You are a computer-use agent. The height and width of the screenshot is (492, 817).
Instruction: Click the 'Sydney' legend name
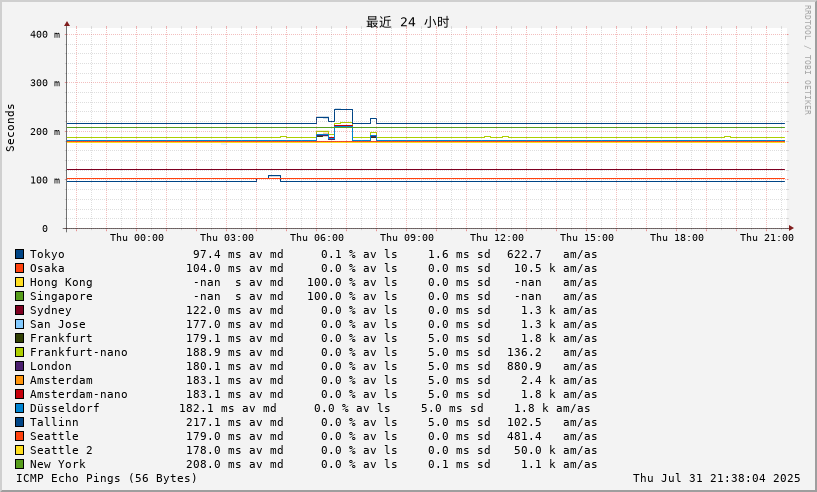click(x=51, y=311)
